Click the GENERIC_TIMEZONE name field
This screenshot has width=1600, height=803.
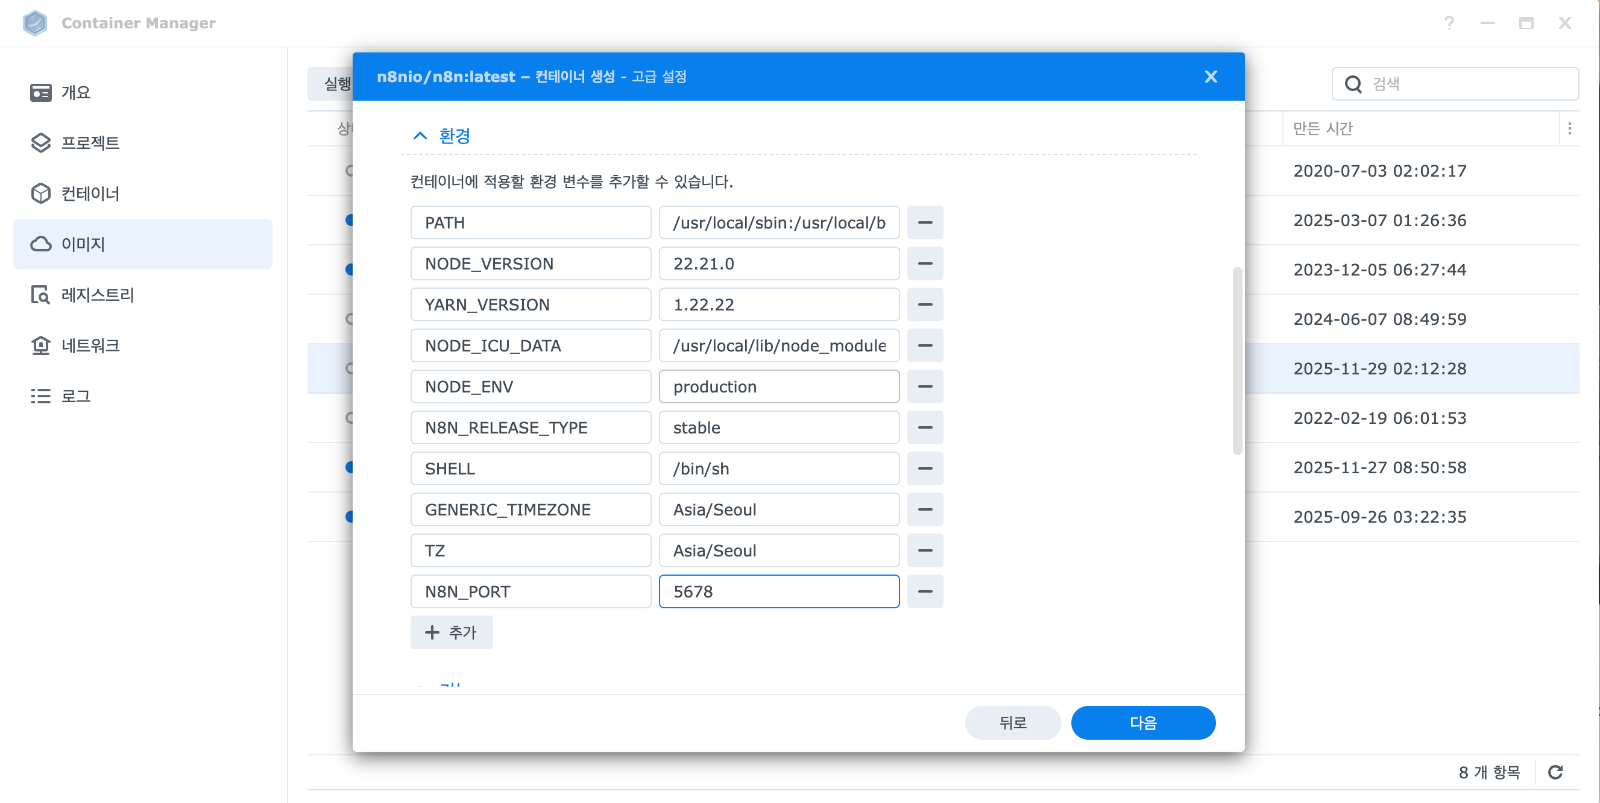(531, 510)
